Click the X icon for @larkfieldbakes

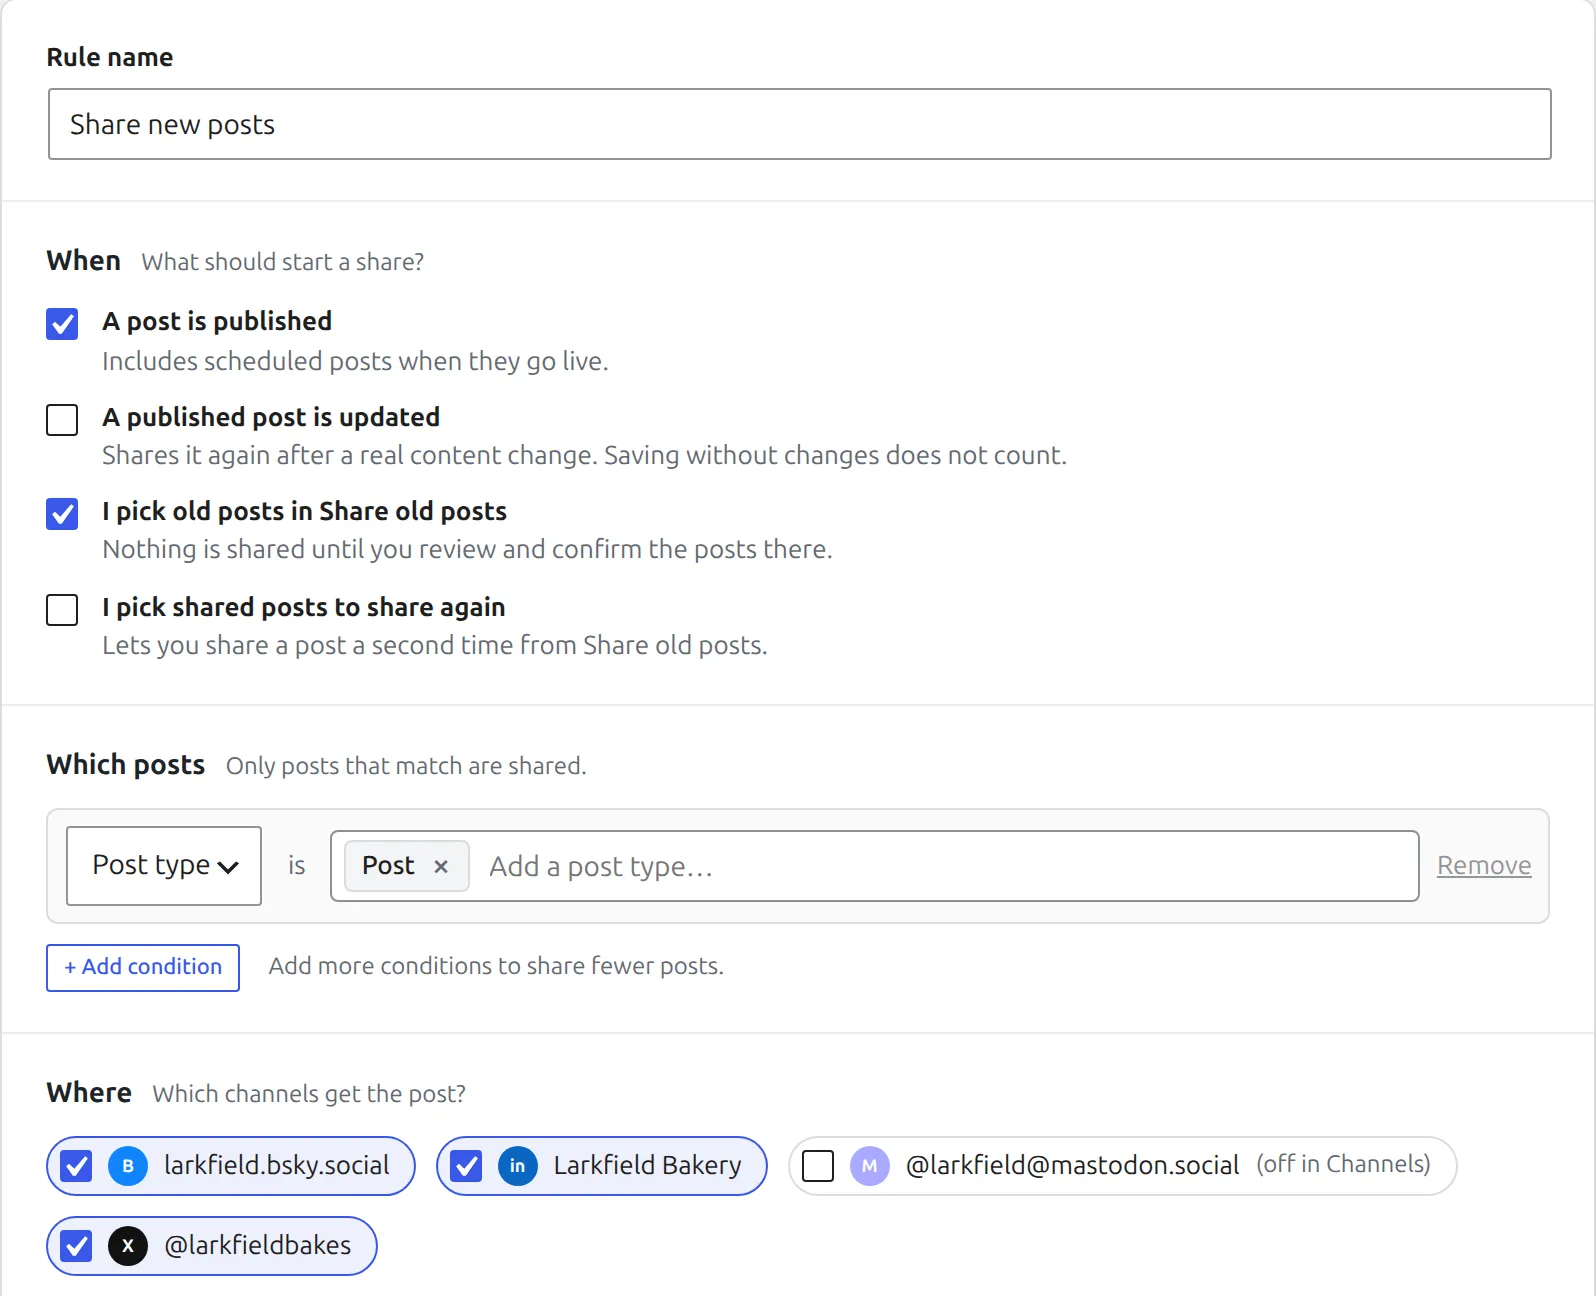click(x=128, y=1246)
